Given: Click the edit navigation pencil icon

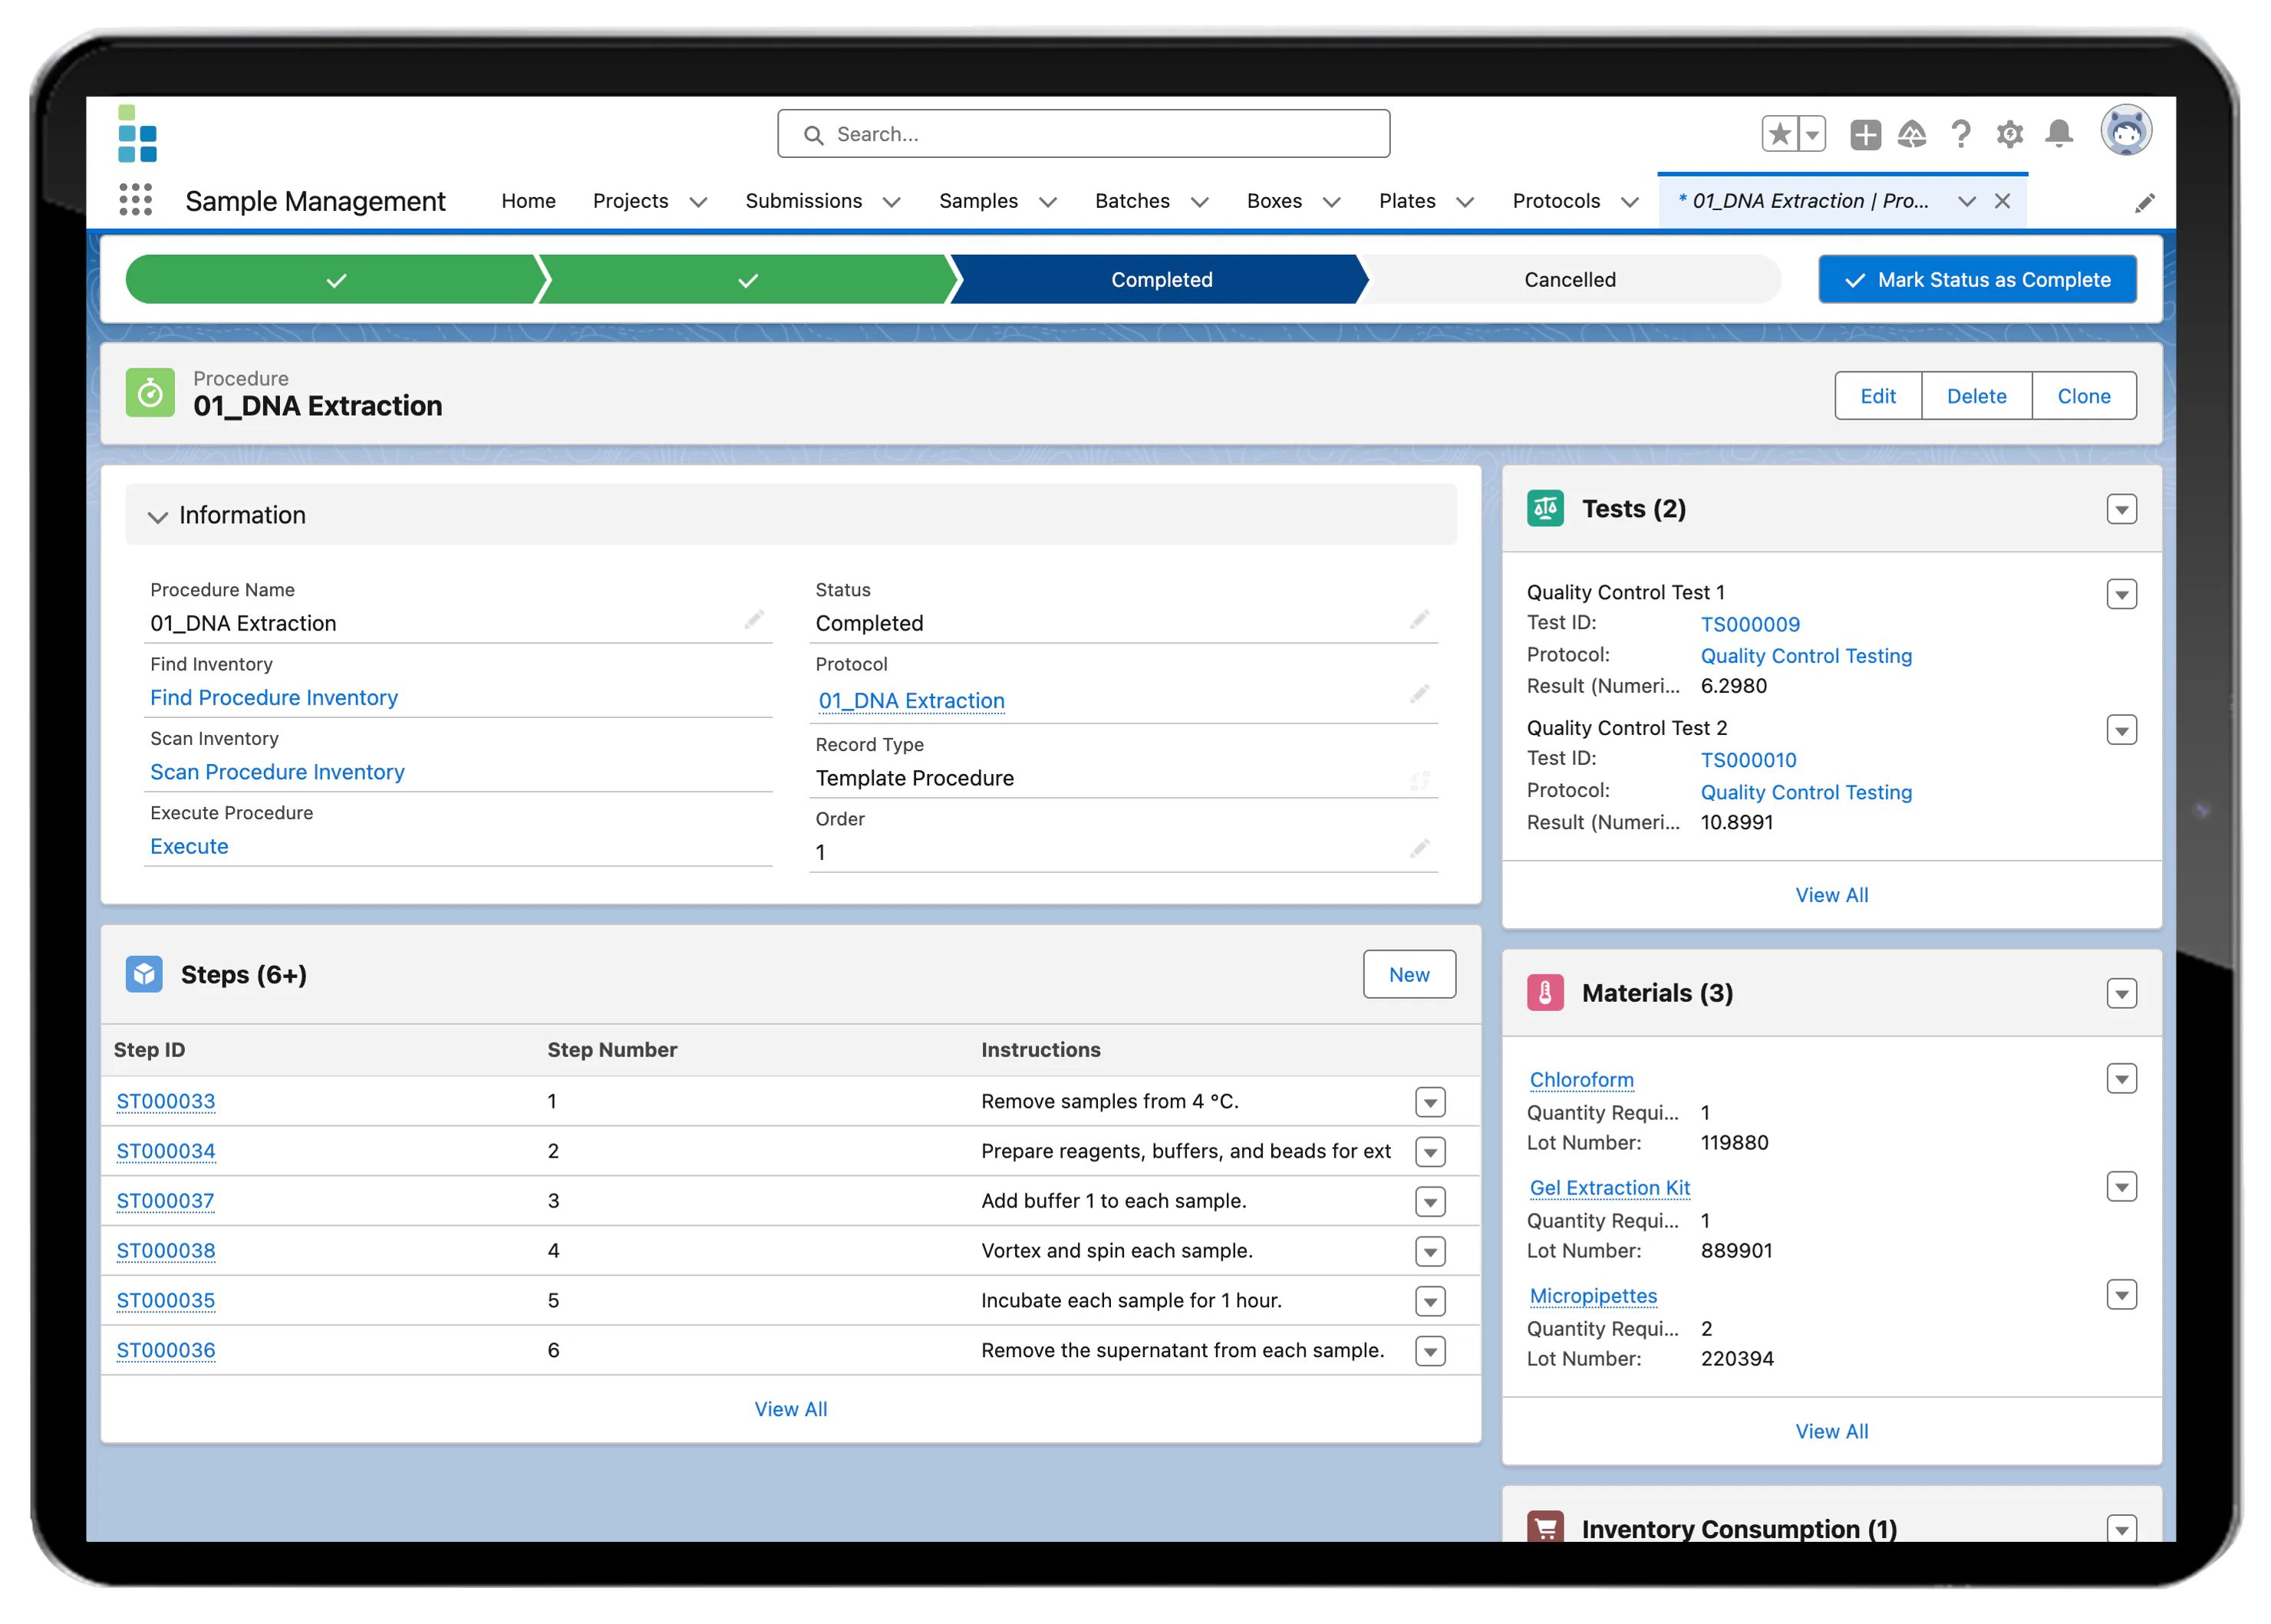Looking at the screenshot, I should [x=2144, y=203].
